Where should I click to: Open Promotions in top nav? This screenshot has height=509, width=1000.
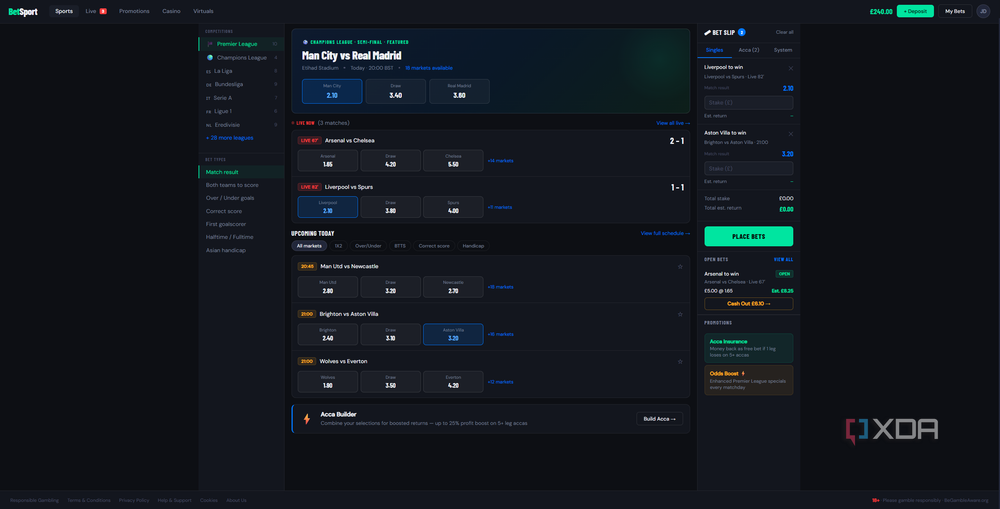coord(134,11)
